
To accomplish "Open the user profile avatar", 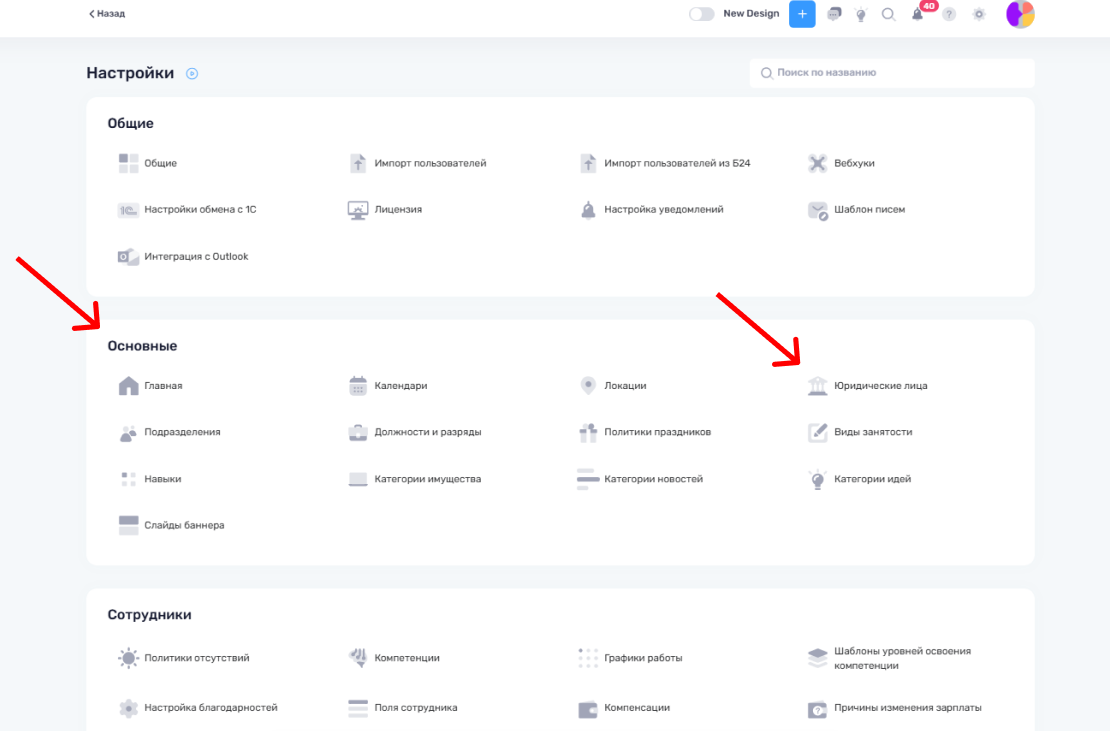I will (x=1020, y=14).
